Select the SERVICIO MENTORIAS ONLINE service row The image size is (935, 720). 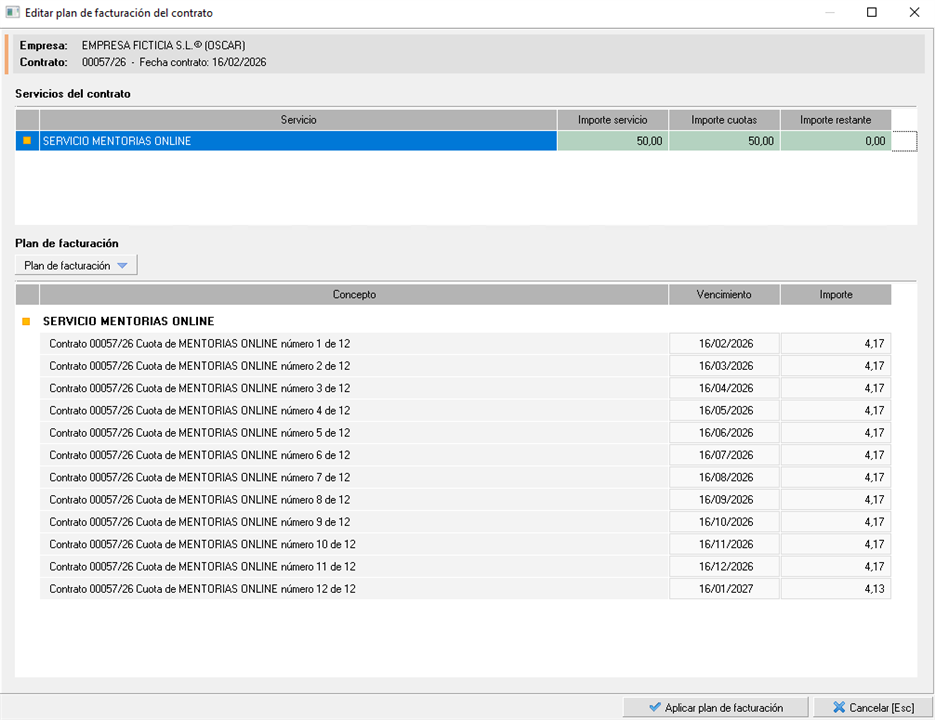pyautogui.click(x=297, y=141)
